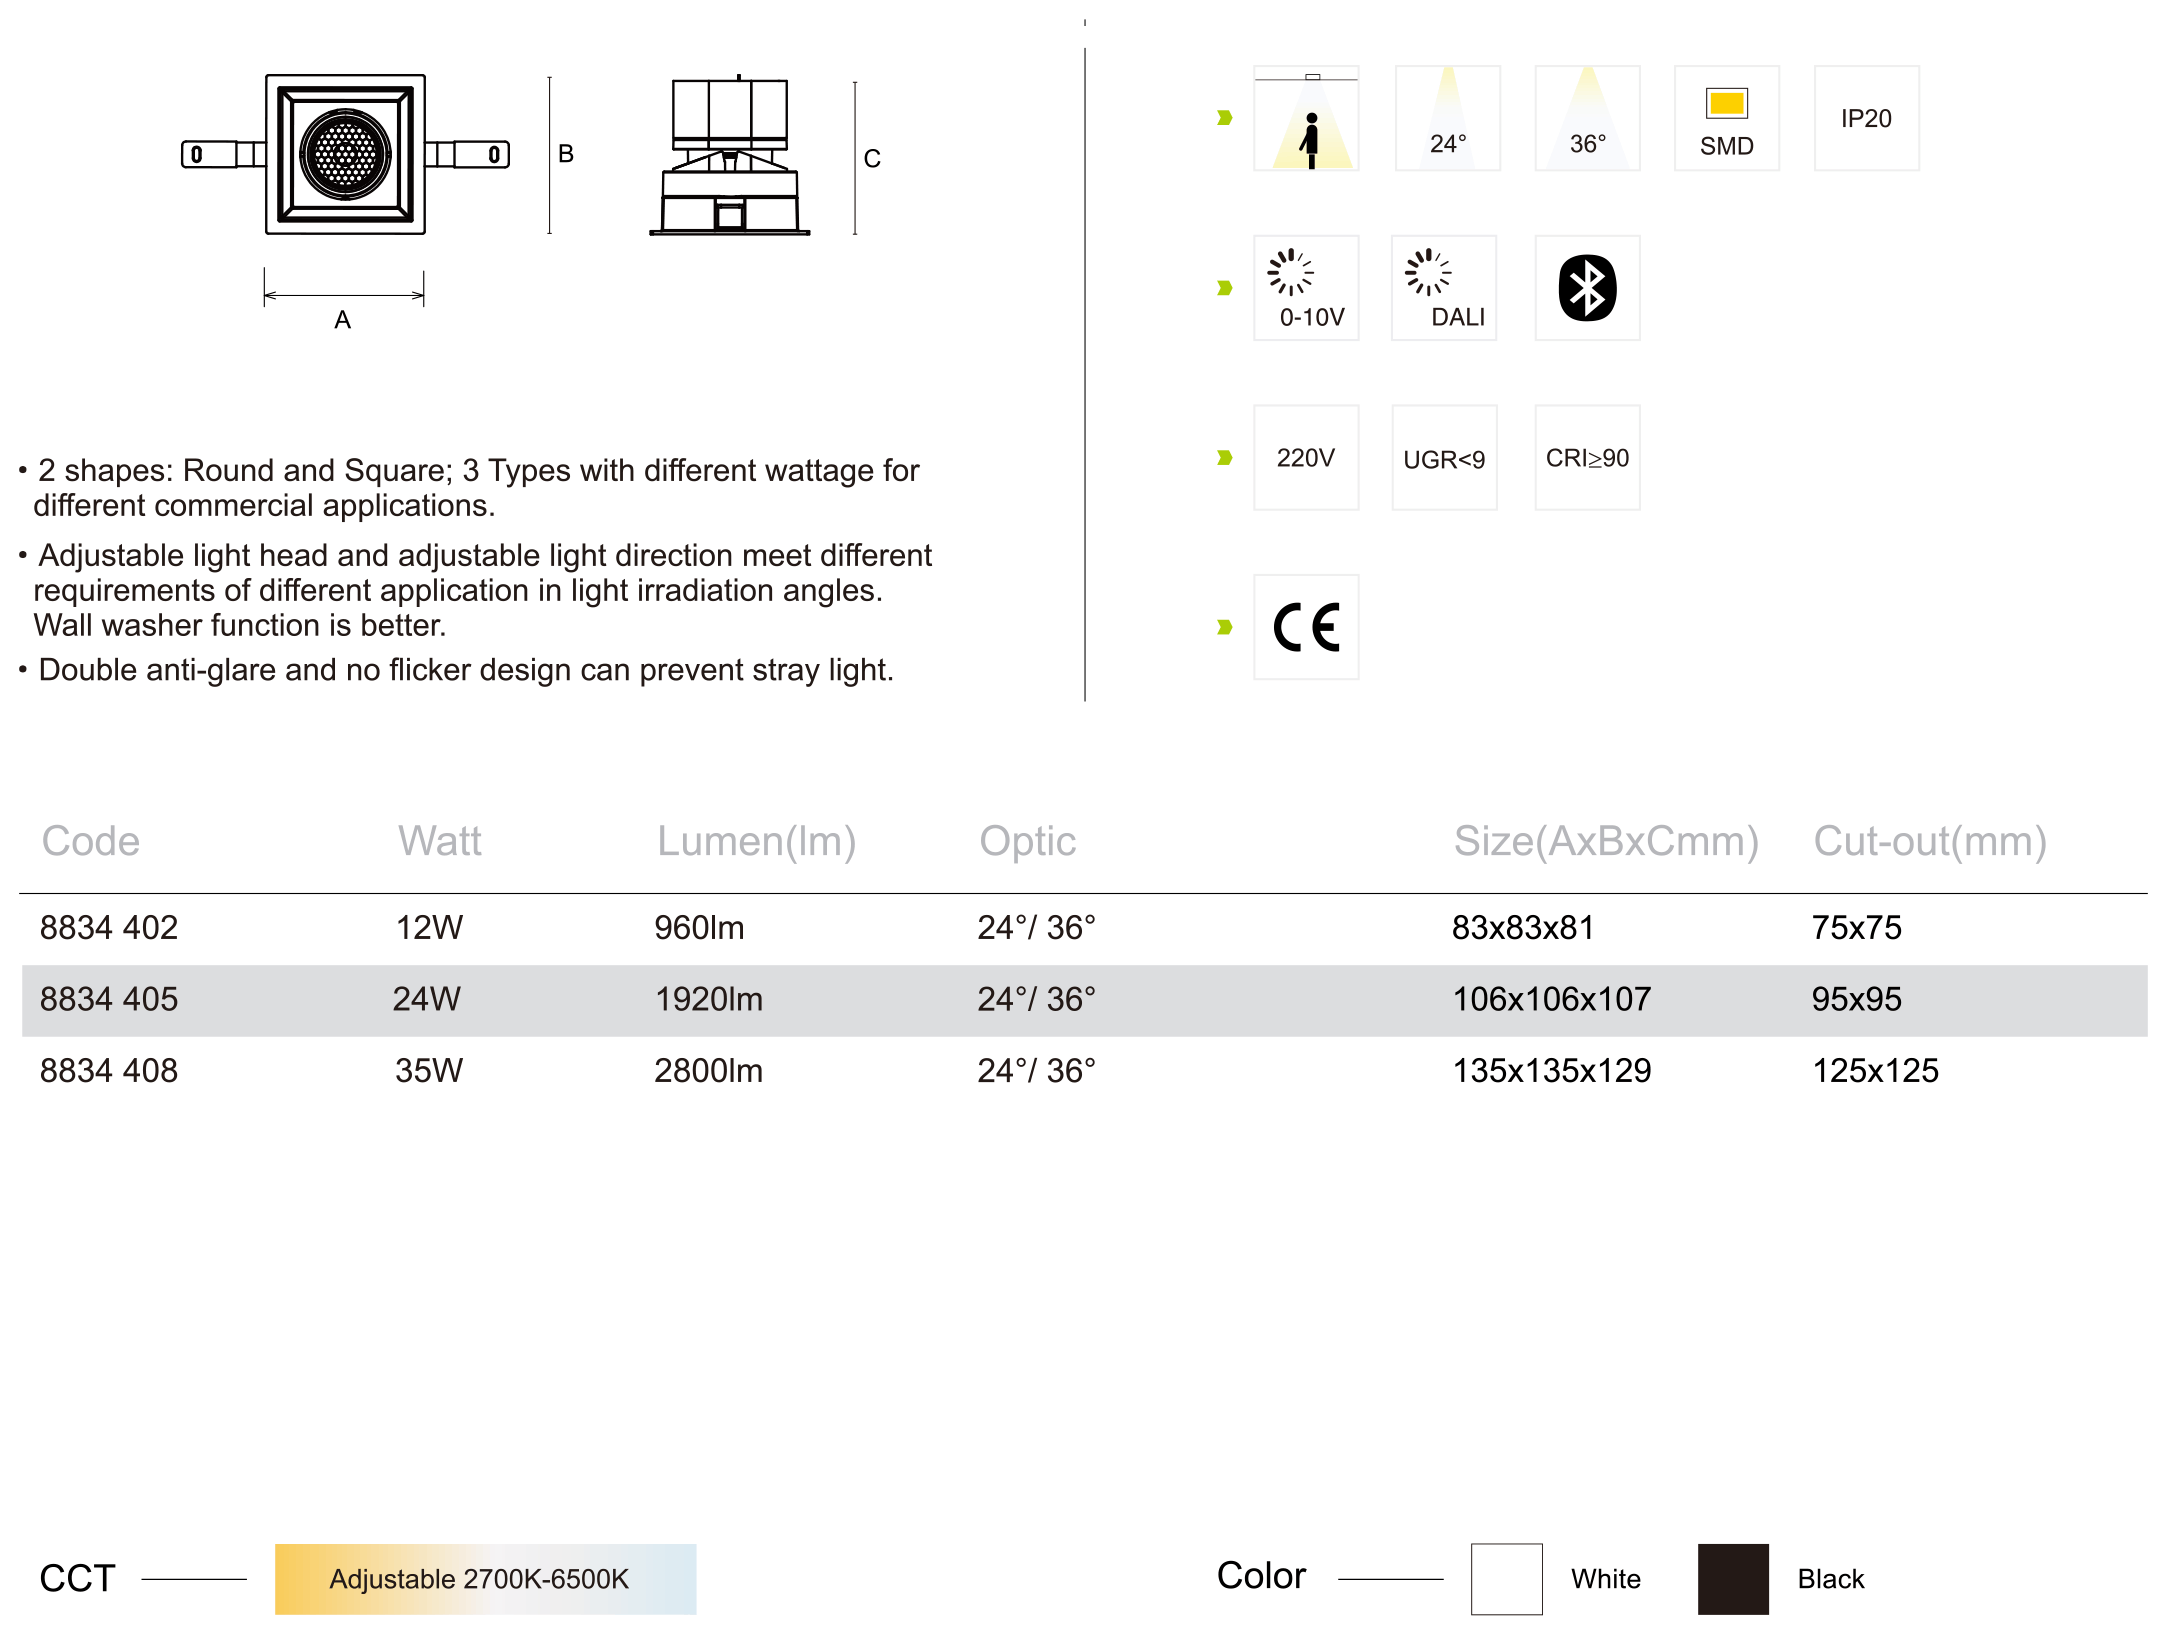Click the DALI dimming icon
2173x1645 pixels.
1444,288
